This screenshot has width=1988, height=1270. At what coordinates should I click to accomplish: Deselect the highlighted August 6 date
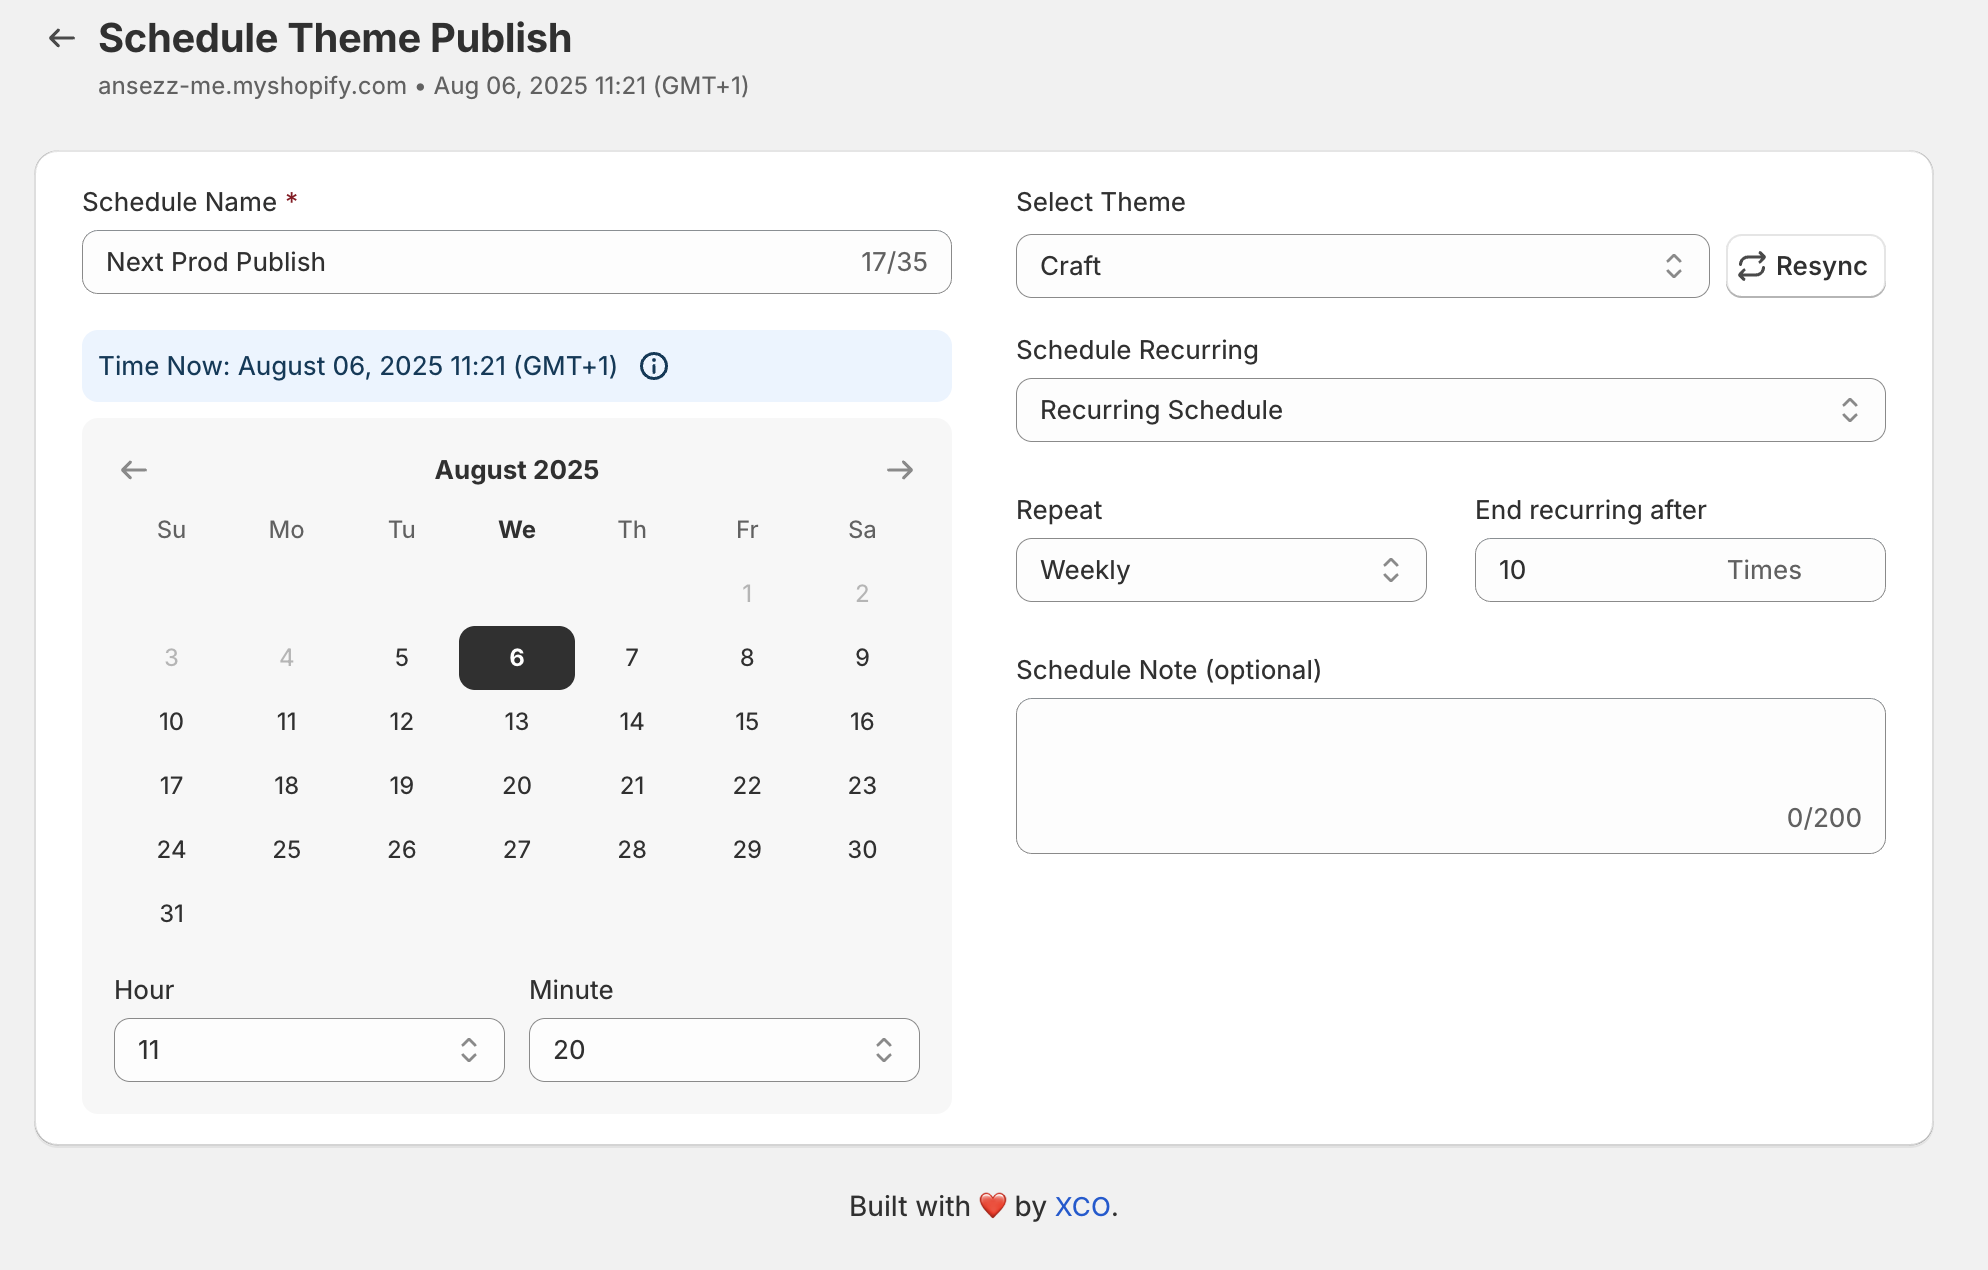516,657
